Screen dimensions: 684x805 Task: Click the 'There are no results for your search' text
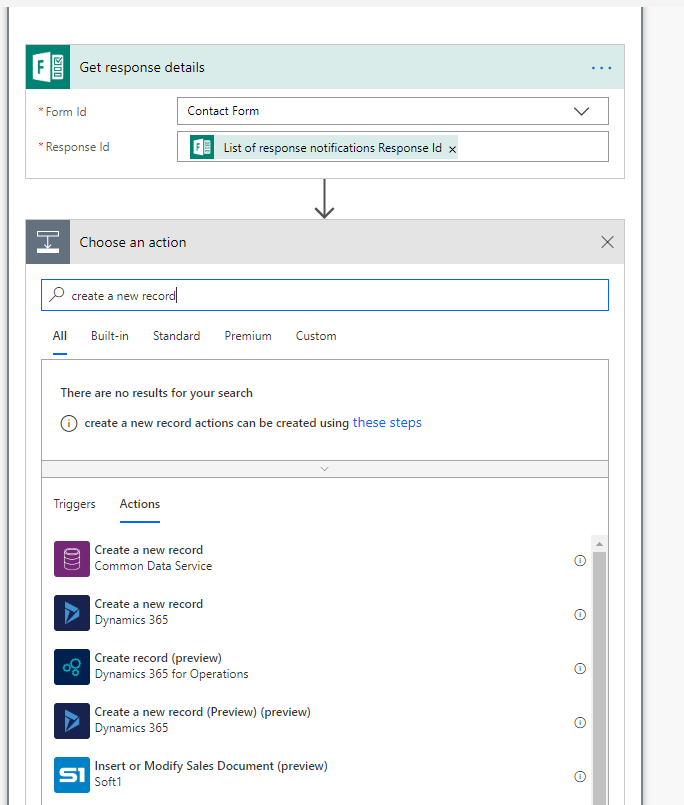point(157,393)
